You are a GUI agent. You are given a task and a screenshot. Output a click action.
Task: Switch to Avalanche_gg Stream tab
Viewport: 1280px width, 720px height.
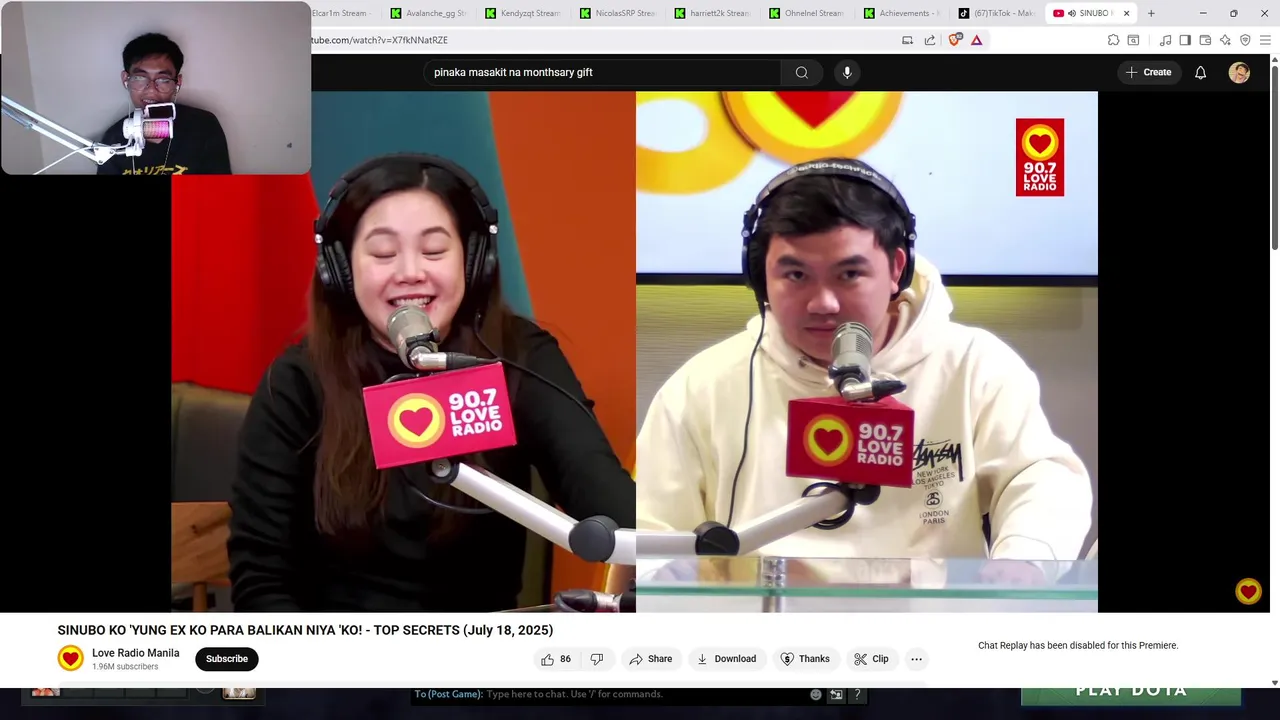429,13
